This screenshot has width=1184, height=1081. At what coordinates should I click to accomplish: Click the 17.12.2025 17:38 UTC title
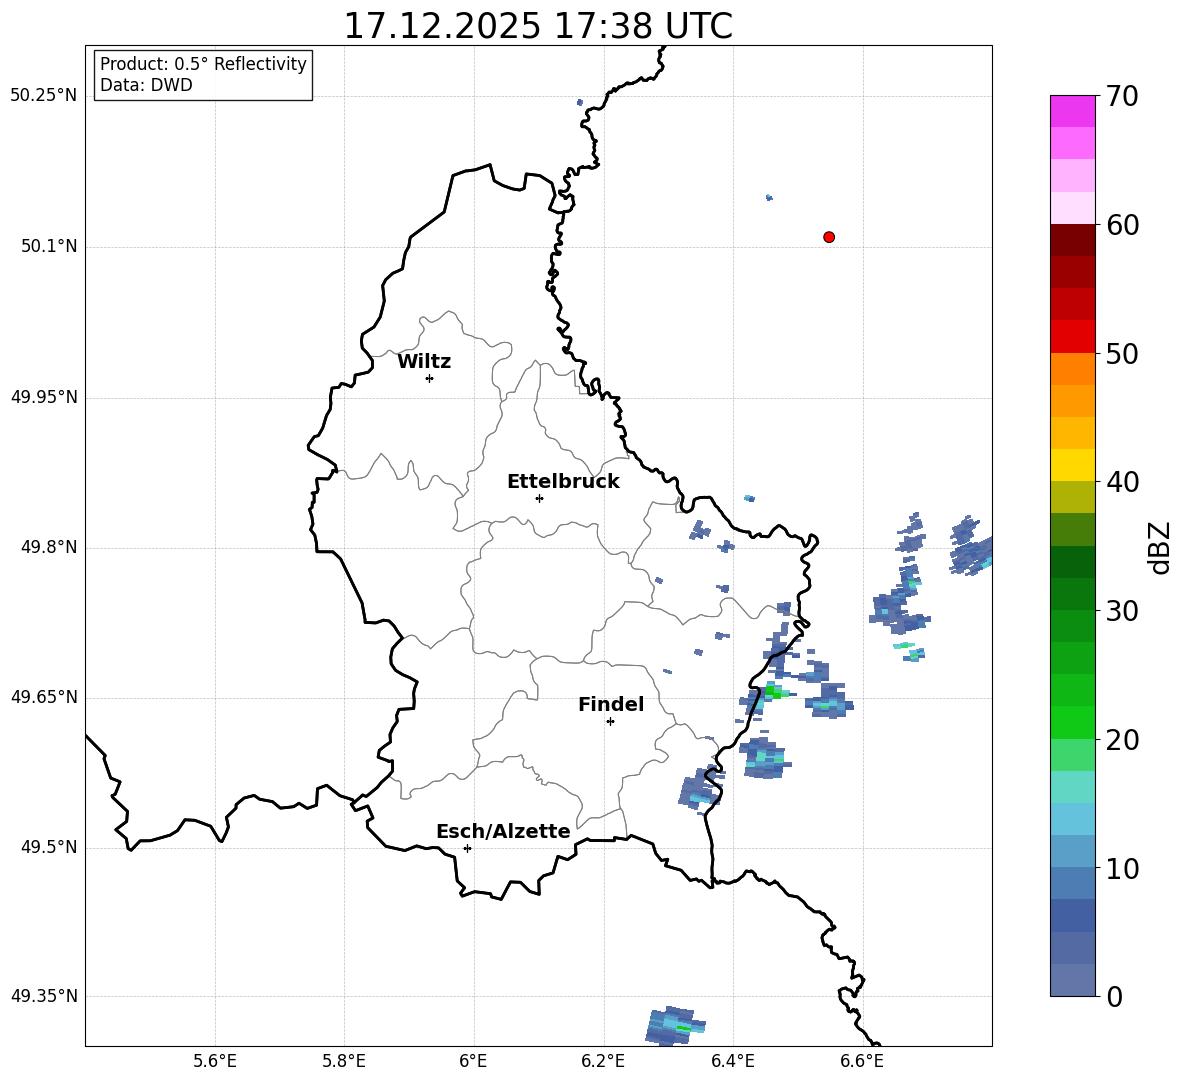click(x=538, y=26)
